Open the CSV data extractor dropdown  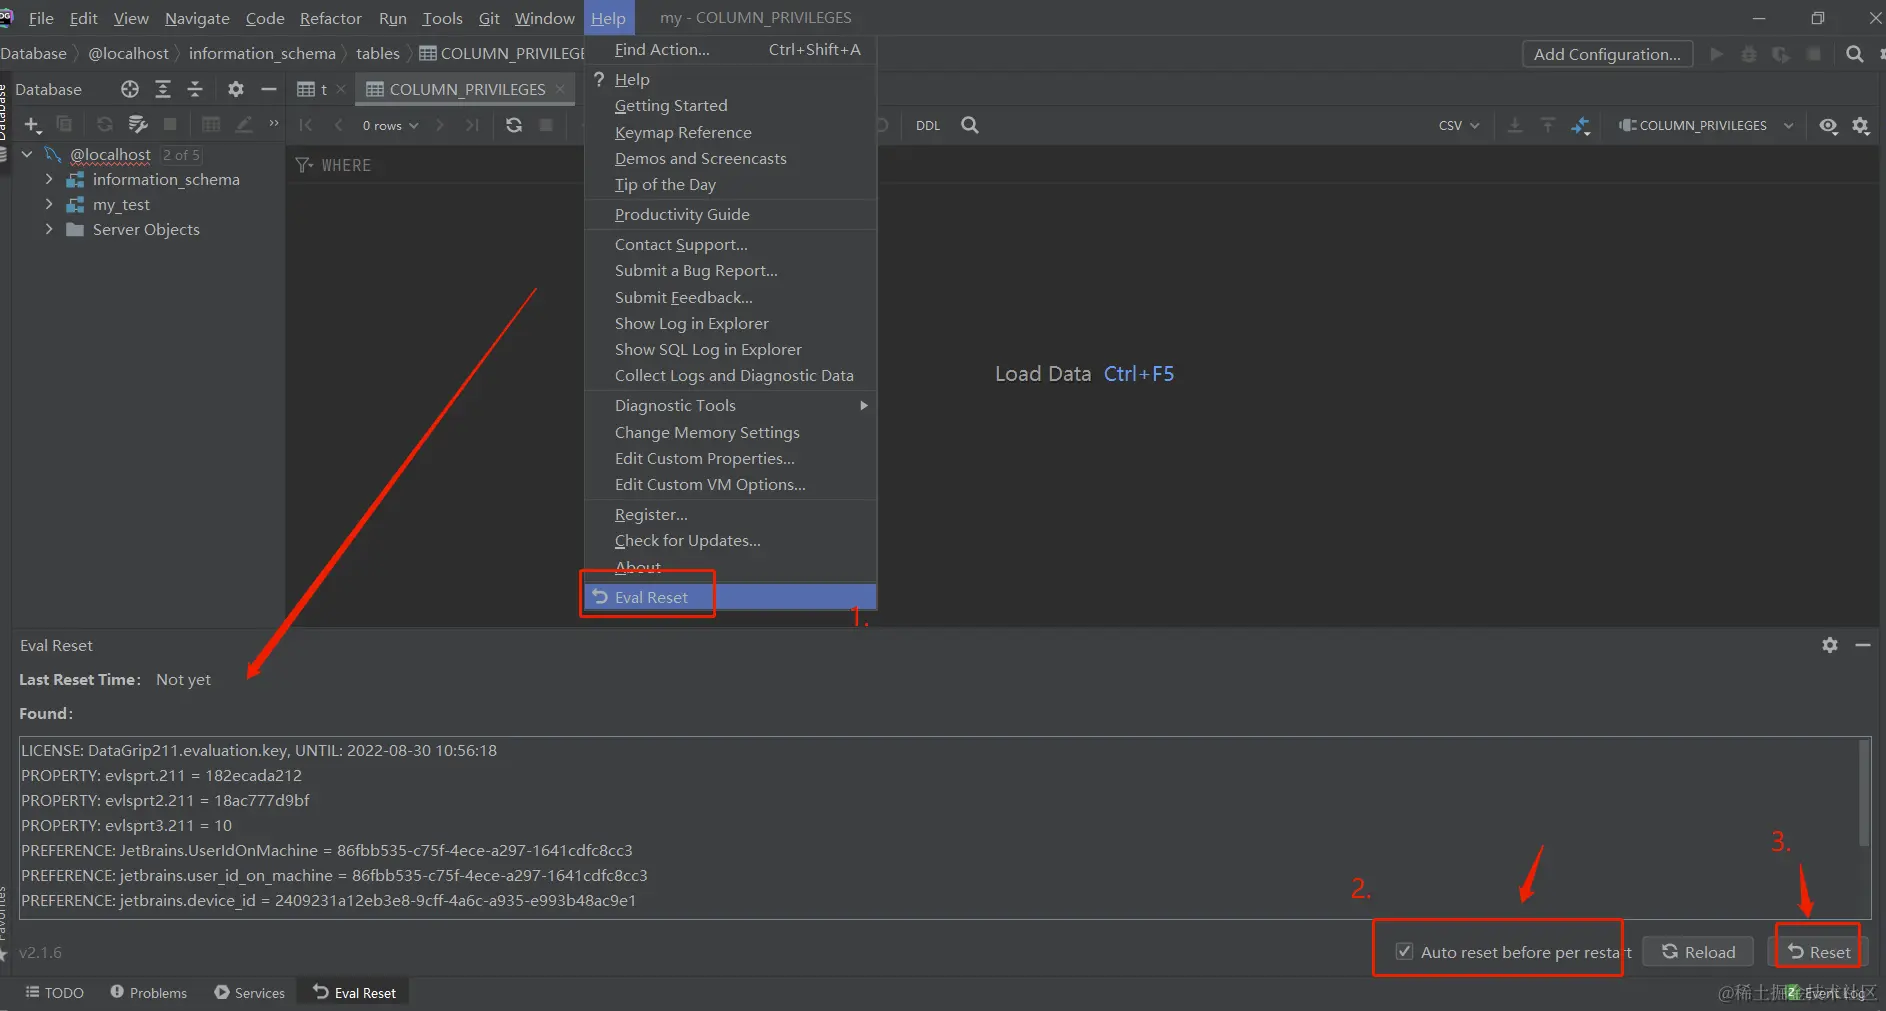[x=1459, y=126]
